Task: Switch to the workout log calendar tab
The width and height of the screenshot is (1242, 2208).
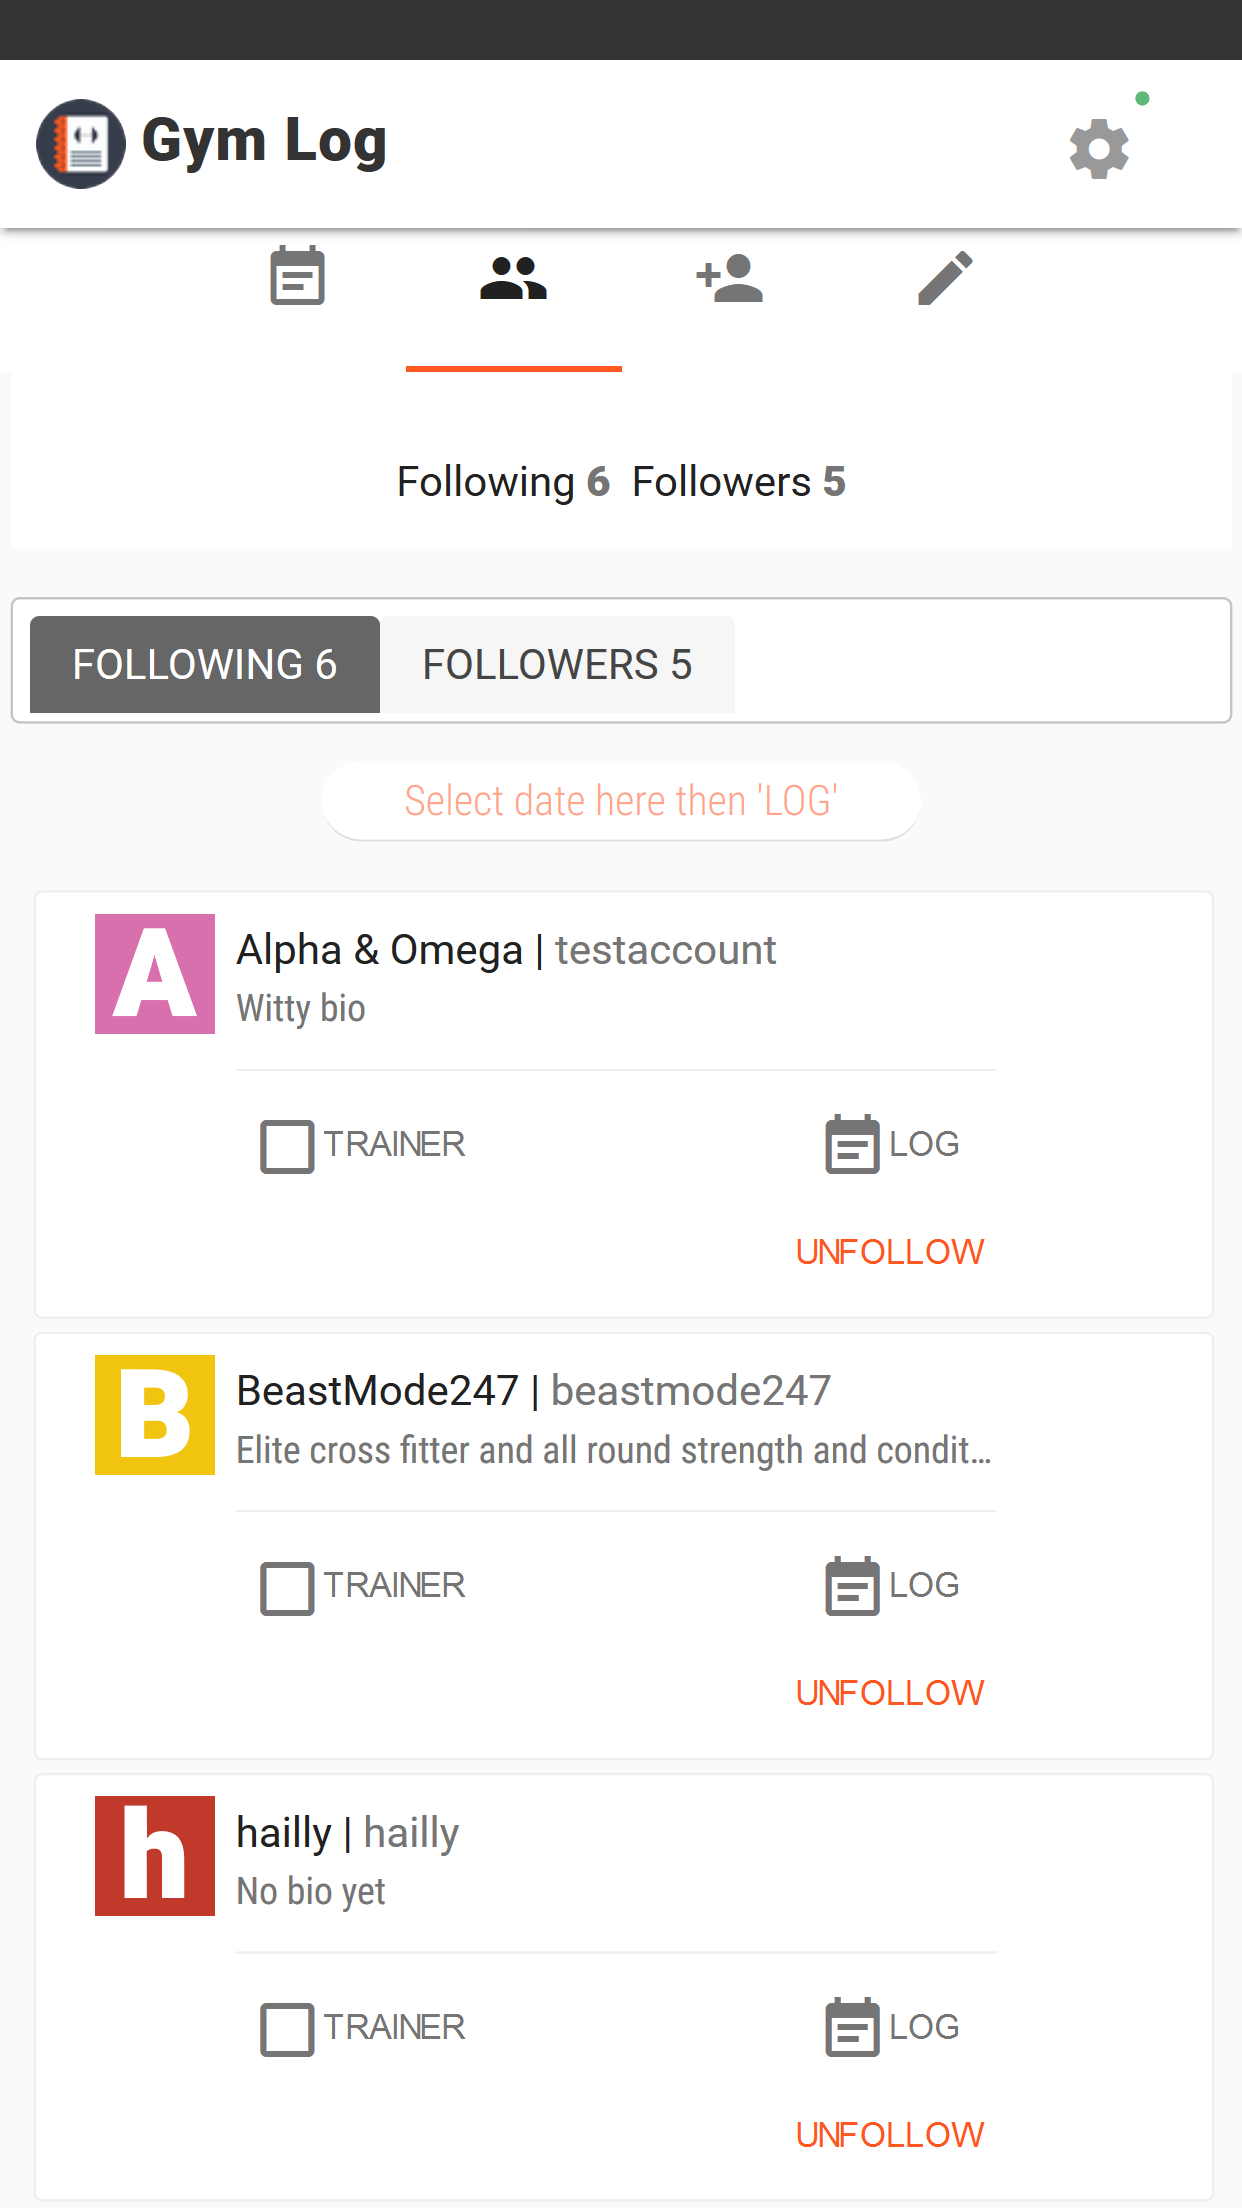Action: tap(297, 276)
